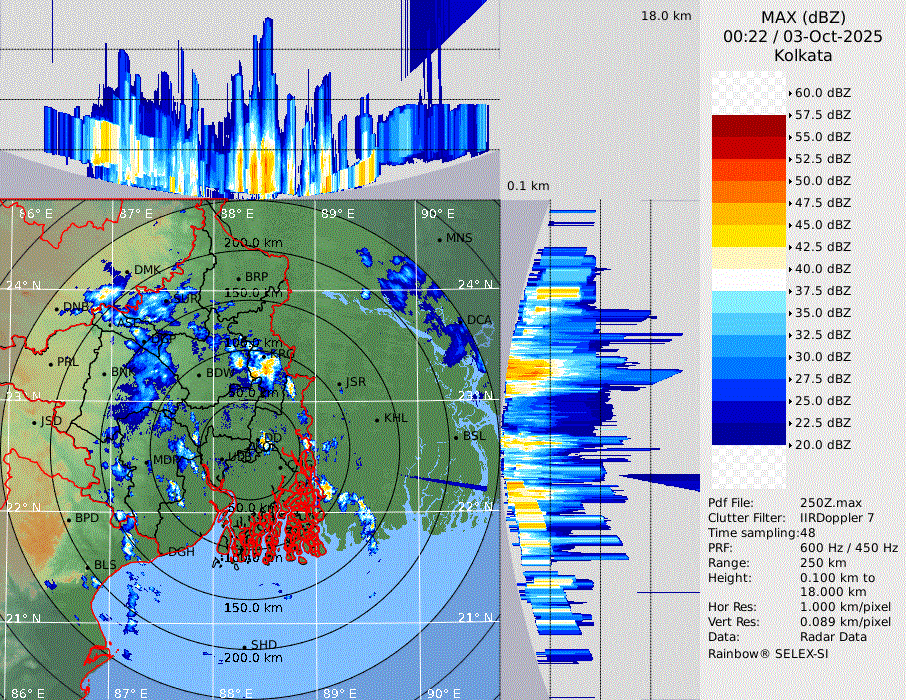Click the 200.0 km range ring label near top

pyautogui.click(x=252, y=243)
